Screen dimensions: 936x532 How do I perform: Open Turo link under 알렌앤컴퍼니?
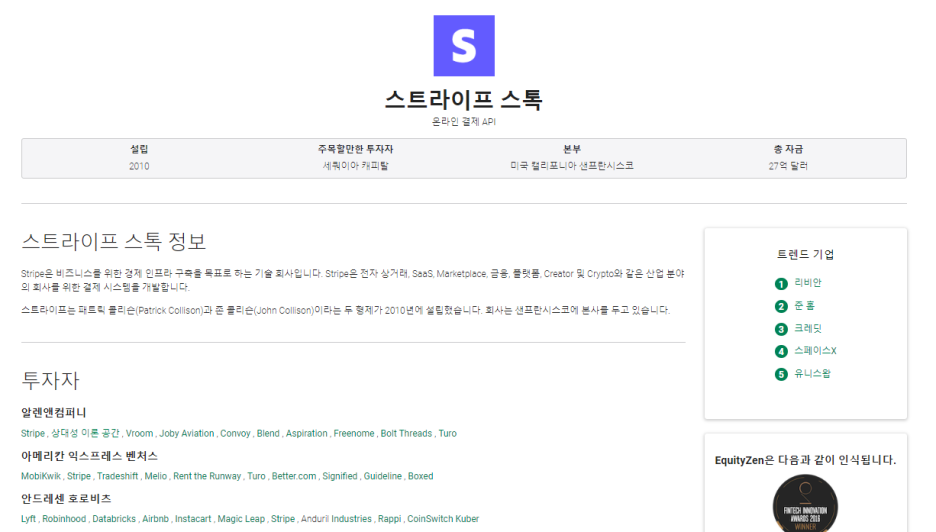tap(448, 433)
